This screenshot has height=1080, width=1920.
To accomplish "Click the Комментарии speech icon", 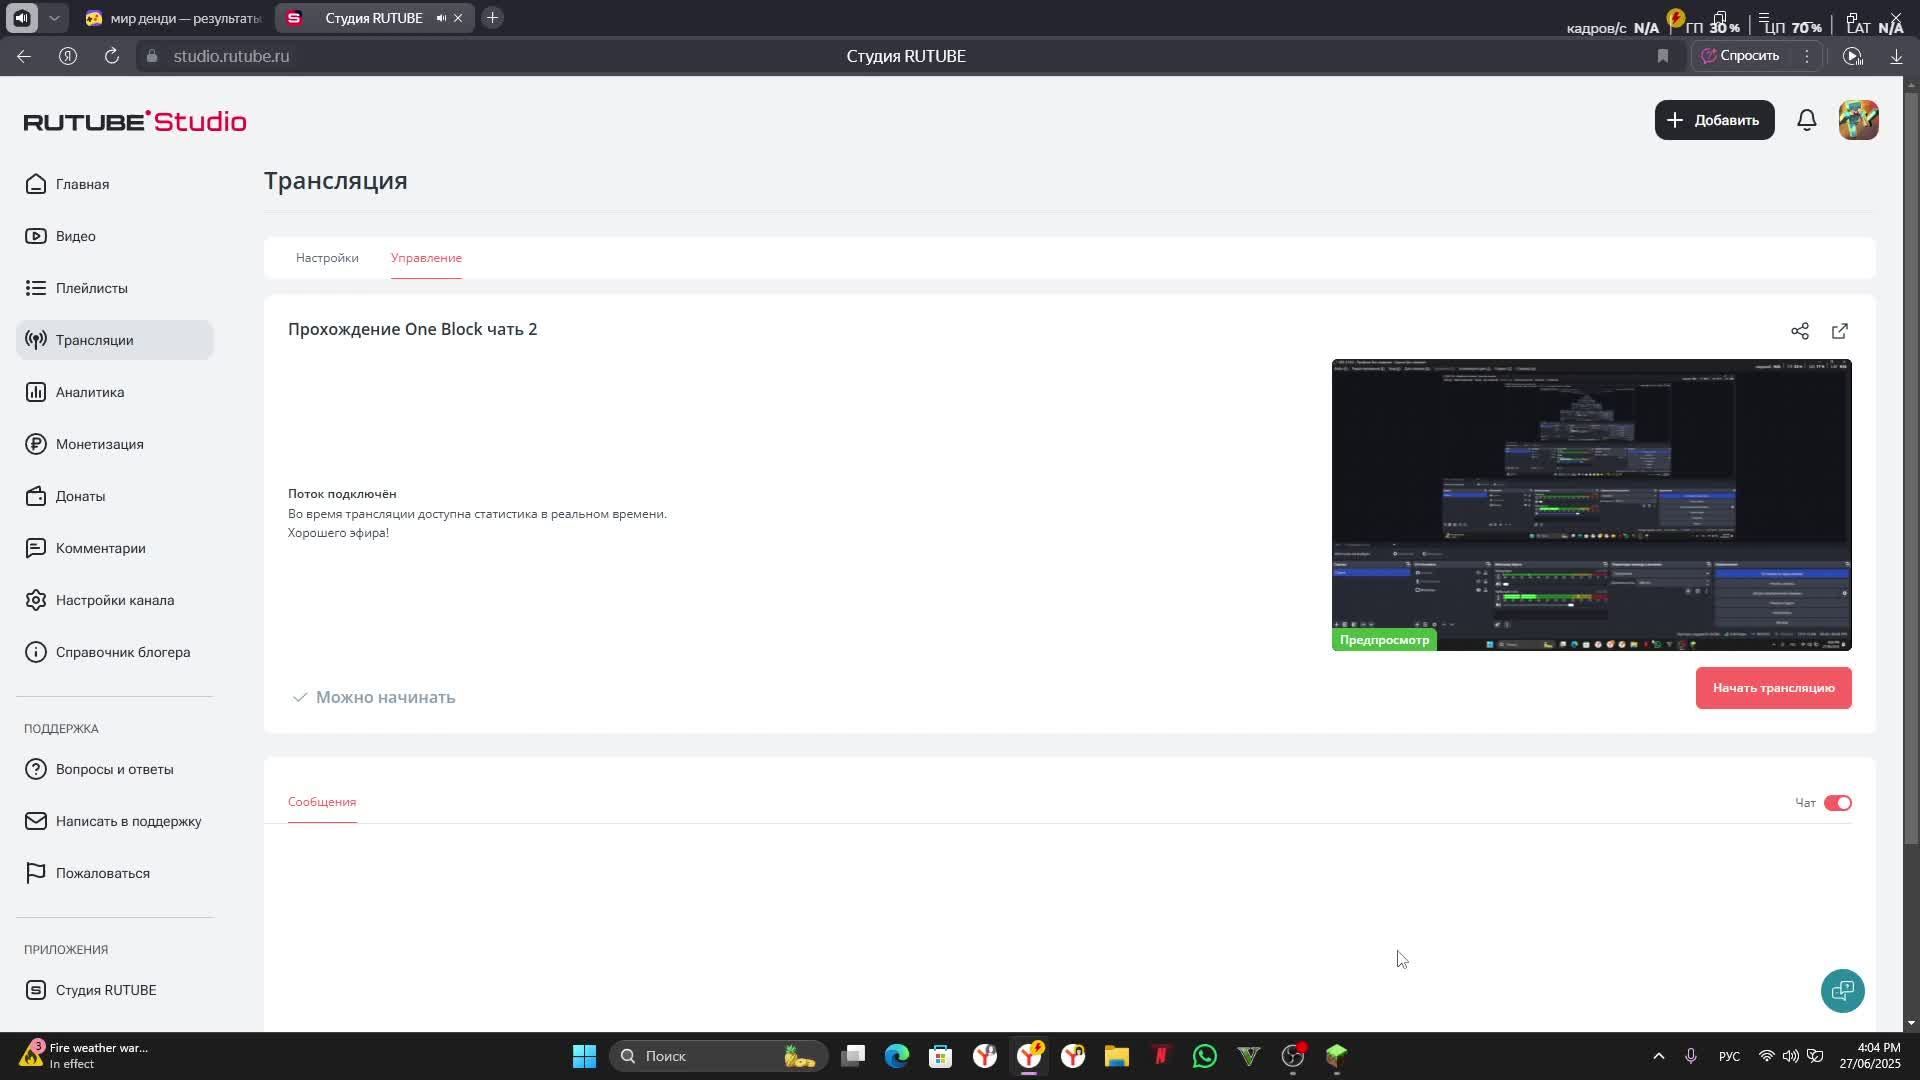I will [36, 548].
